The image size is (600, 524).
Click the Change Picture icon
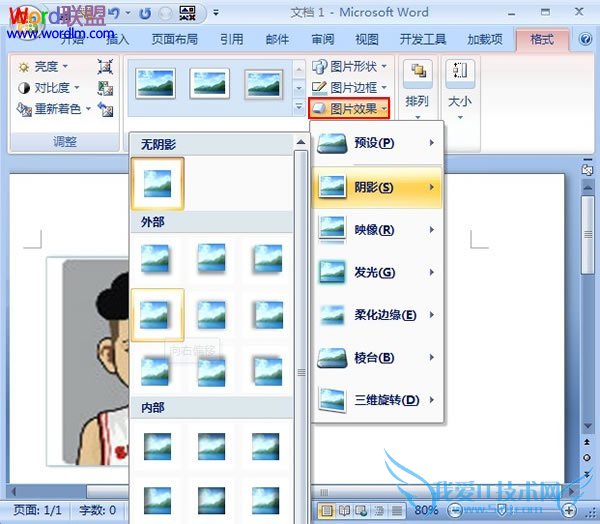click(105, 88)
